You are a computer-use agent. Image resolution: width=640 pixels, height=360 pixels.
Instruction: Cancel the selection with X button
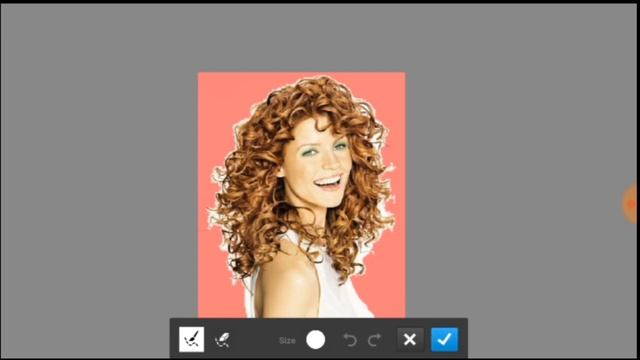pos(410,339)
